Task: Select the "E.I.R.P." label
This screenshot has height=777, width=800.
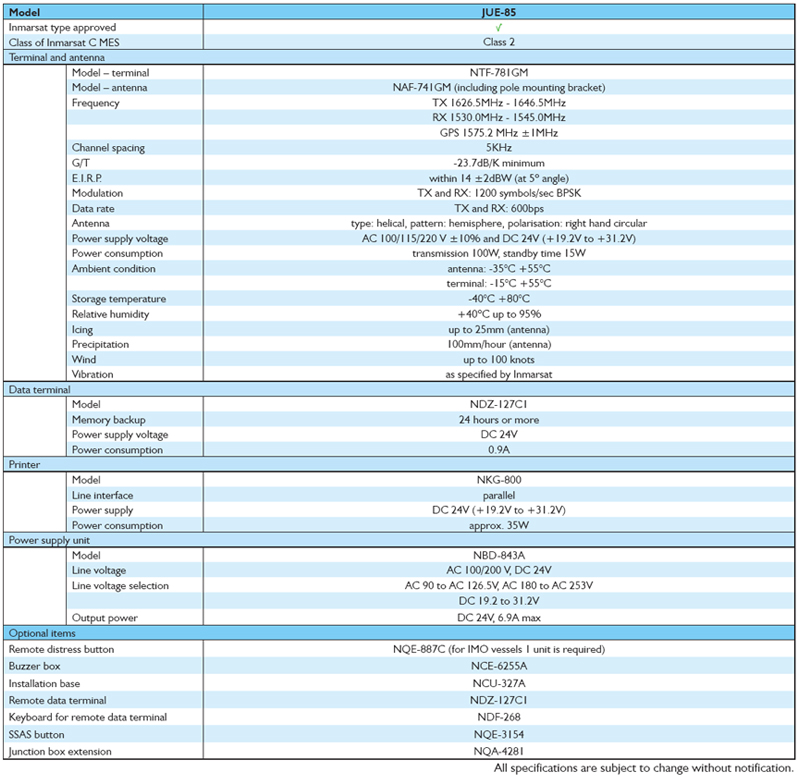Action: point(87,178)
